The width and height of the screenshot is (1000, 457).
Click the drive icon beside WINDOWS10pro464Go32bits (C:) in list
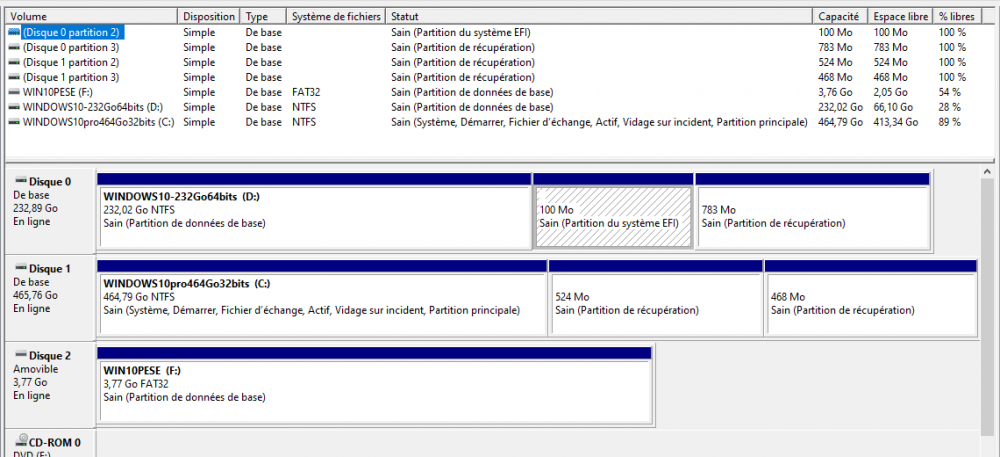14,122
